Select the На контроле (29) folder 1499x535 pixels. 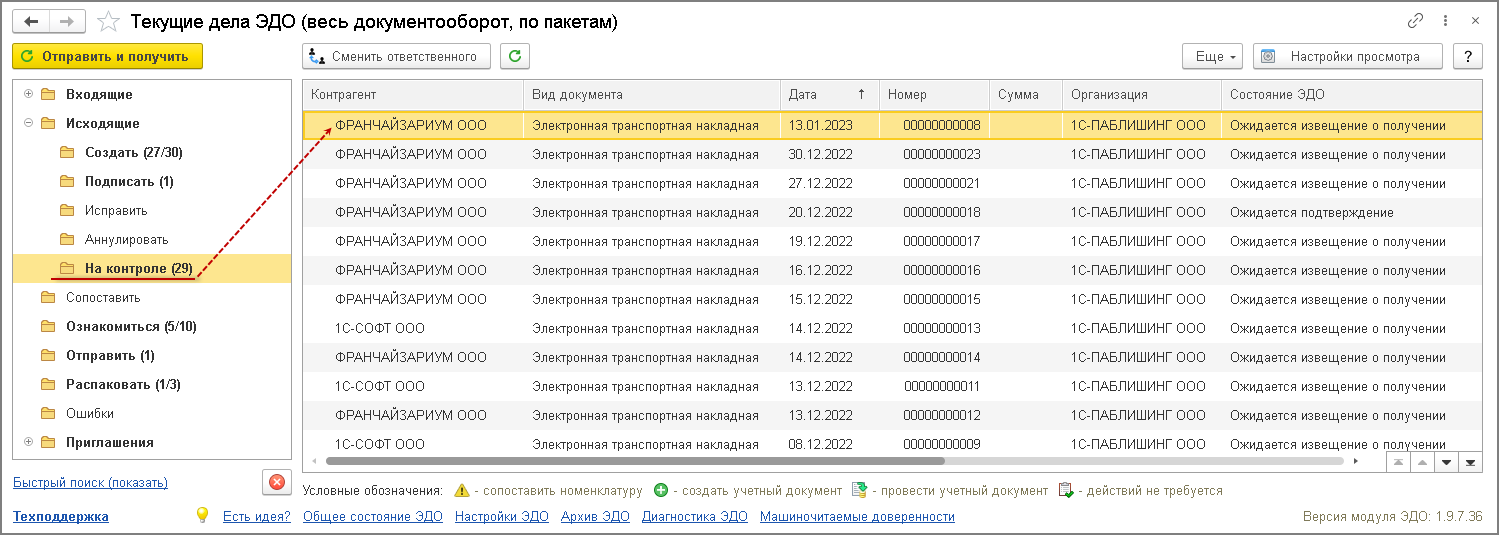152,268
